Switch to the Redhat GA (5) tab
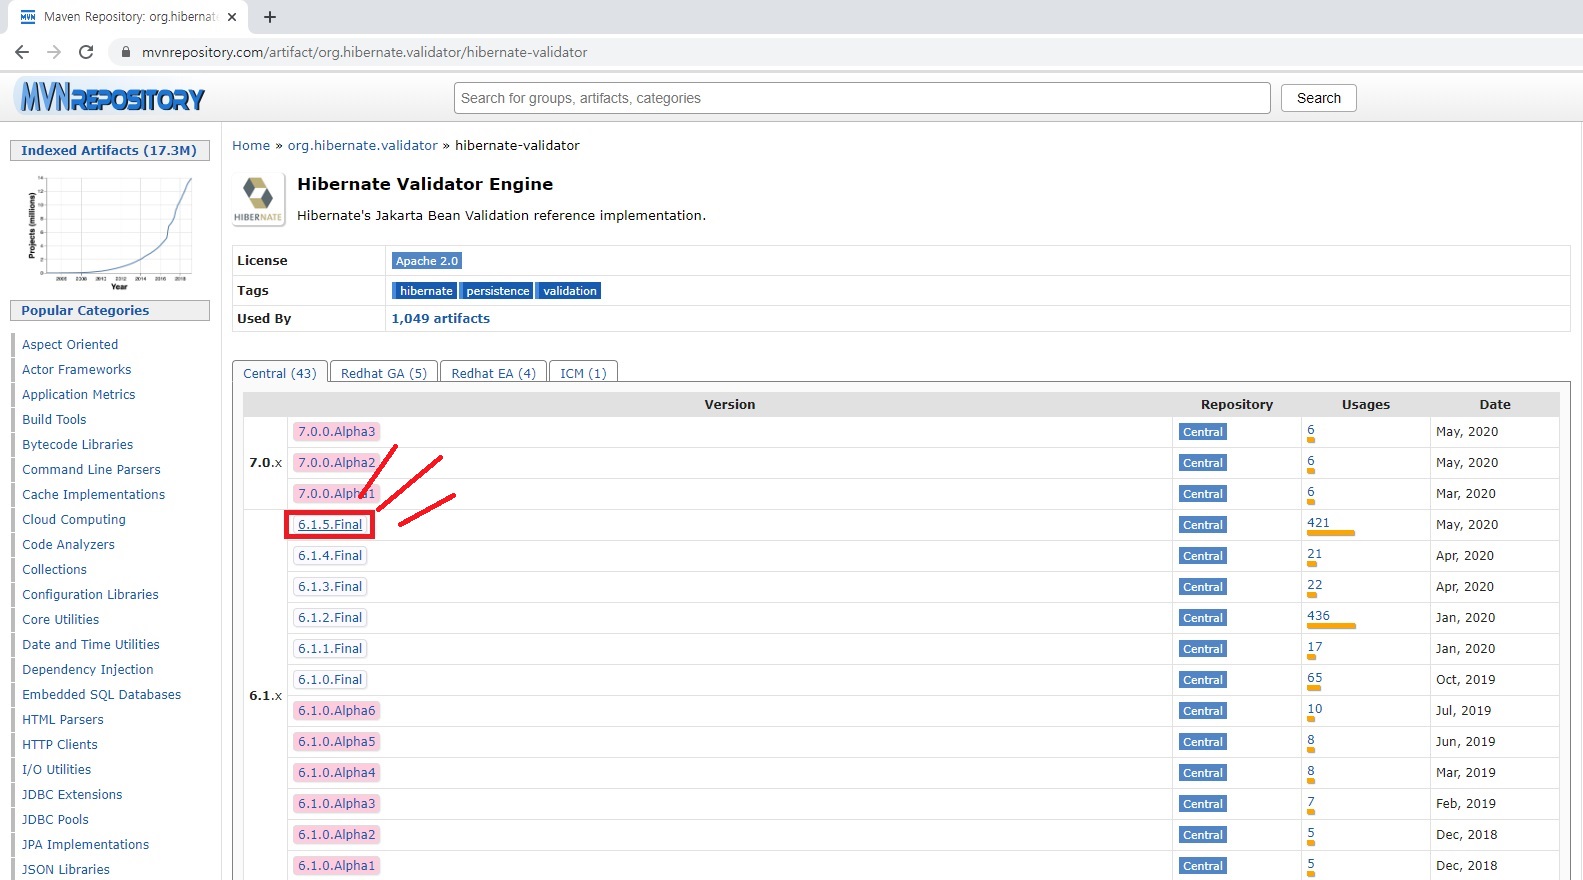Screen dimensions: 1583x880 point(384,373)
